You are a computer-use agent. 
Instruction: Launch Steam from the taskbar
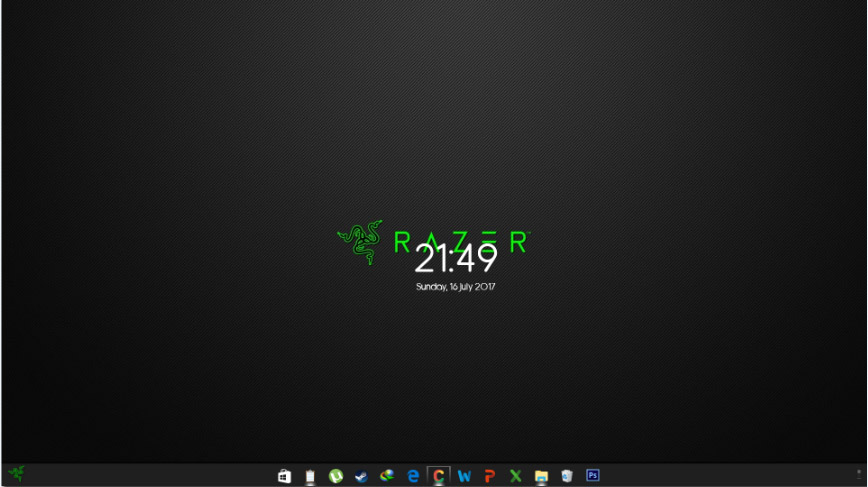[361, 476]
